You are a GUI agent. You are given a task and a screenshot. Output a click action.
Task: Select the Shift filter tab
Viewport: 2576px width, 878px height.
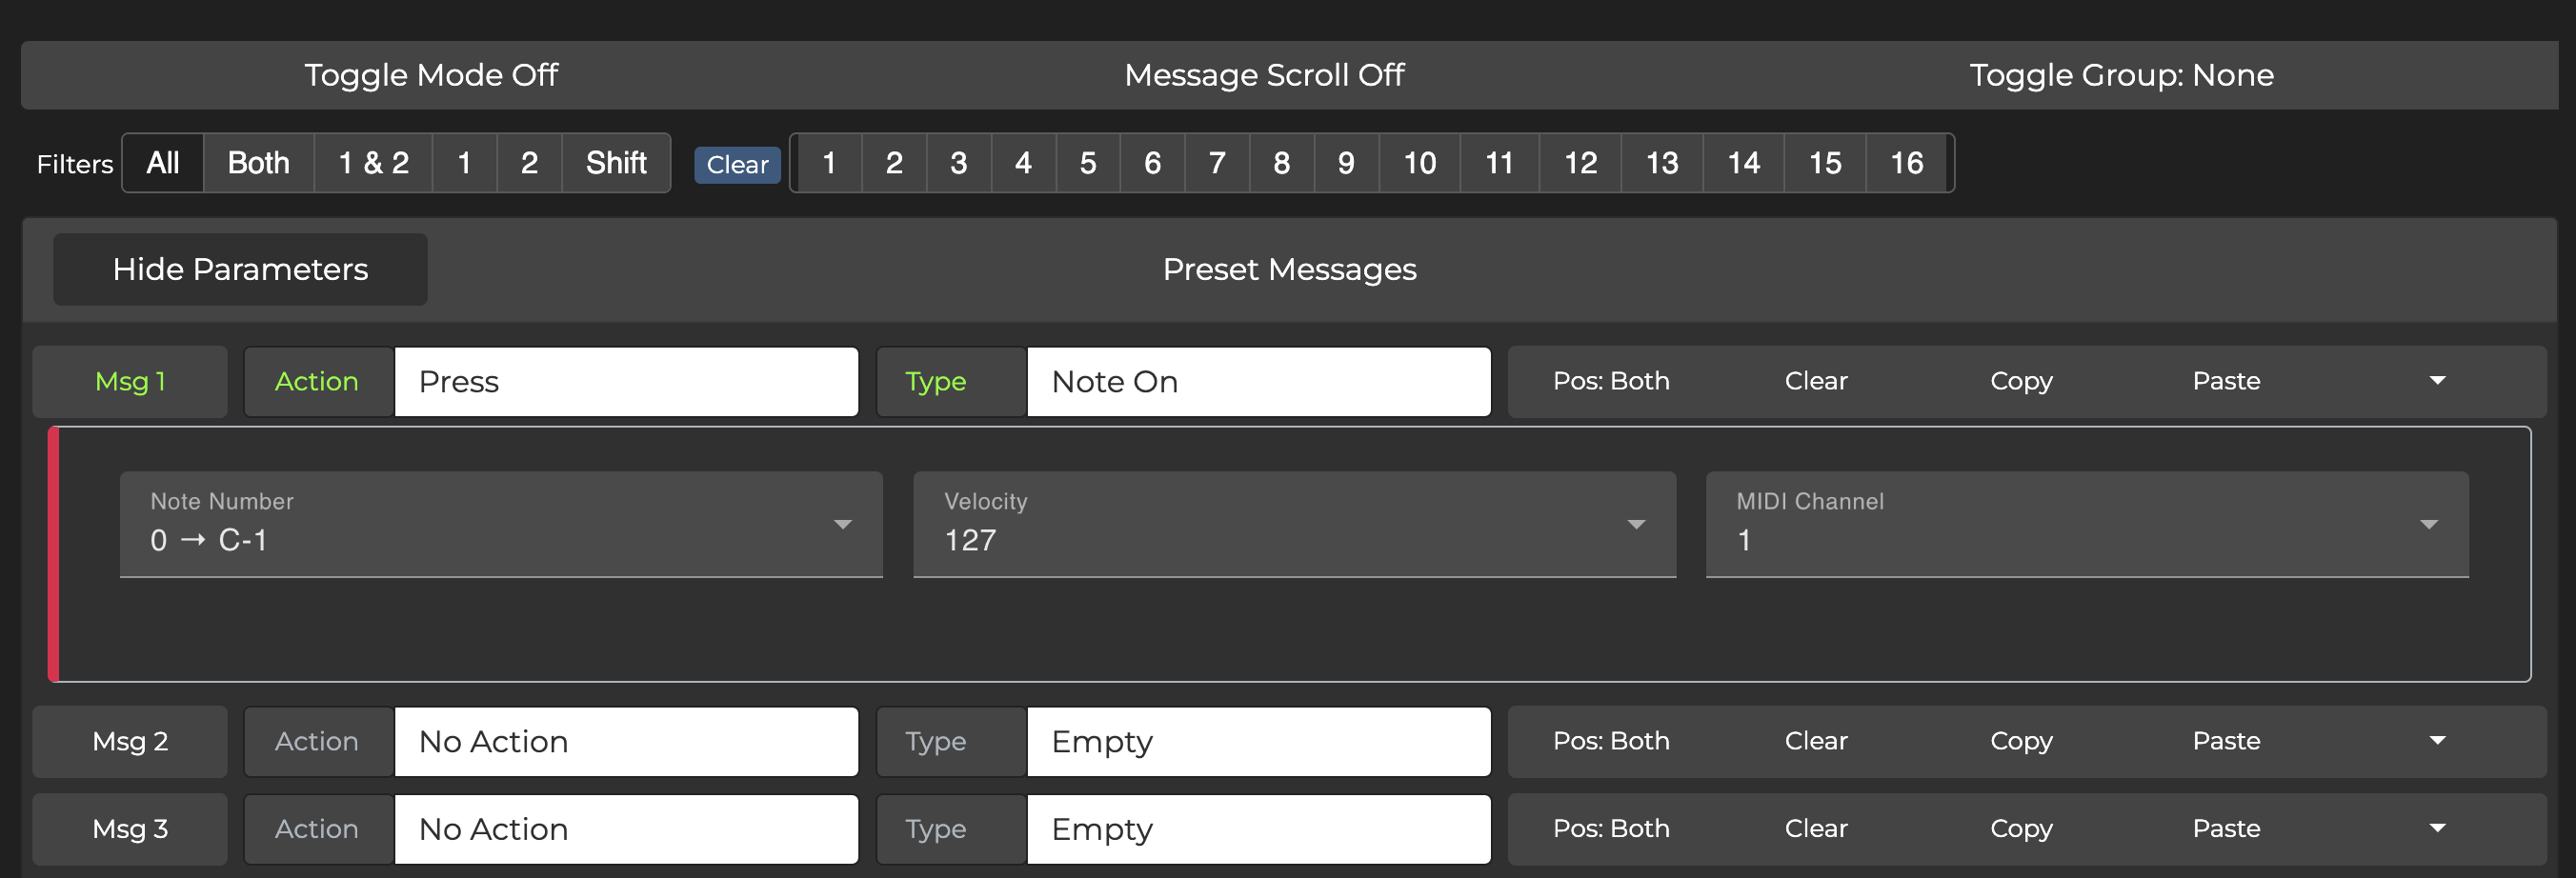616,163
